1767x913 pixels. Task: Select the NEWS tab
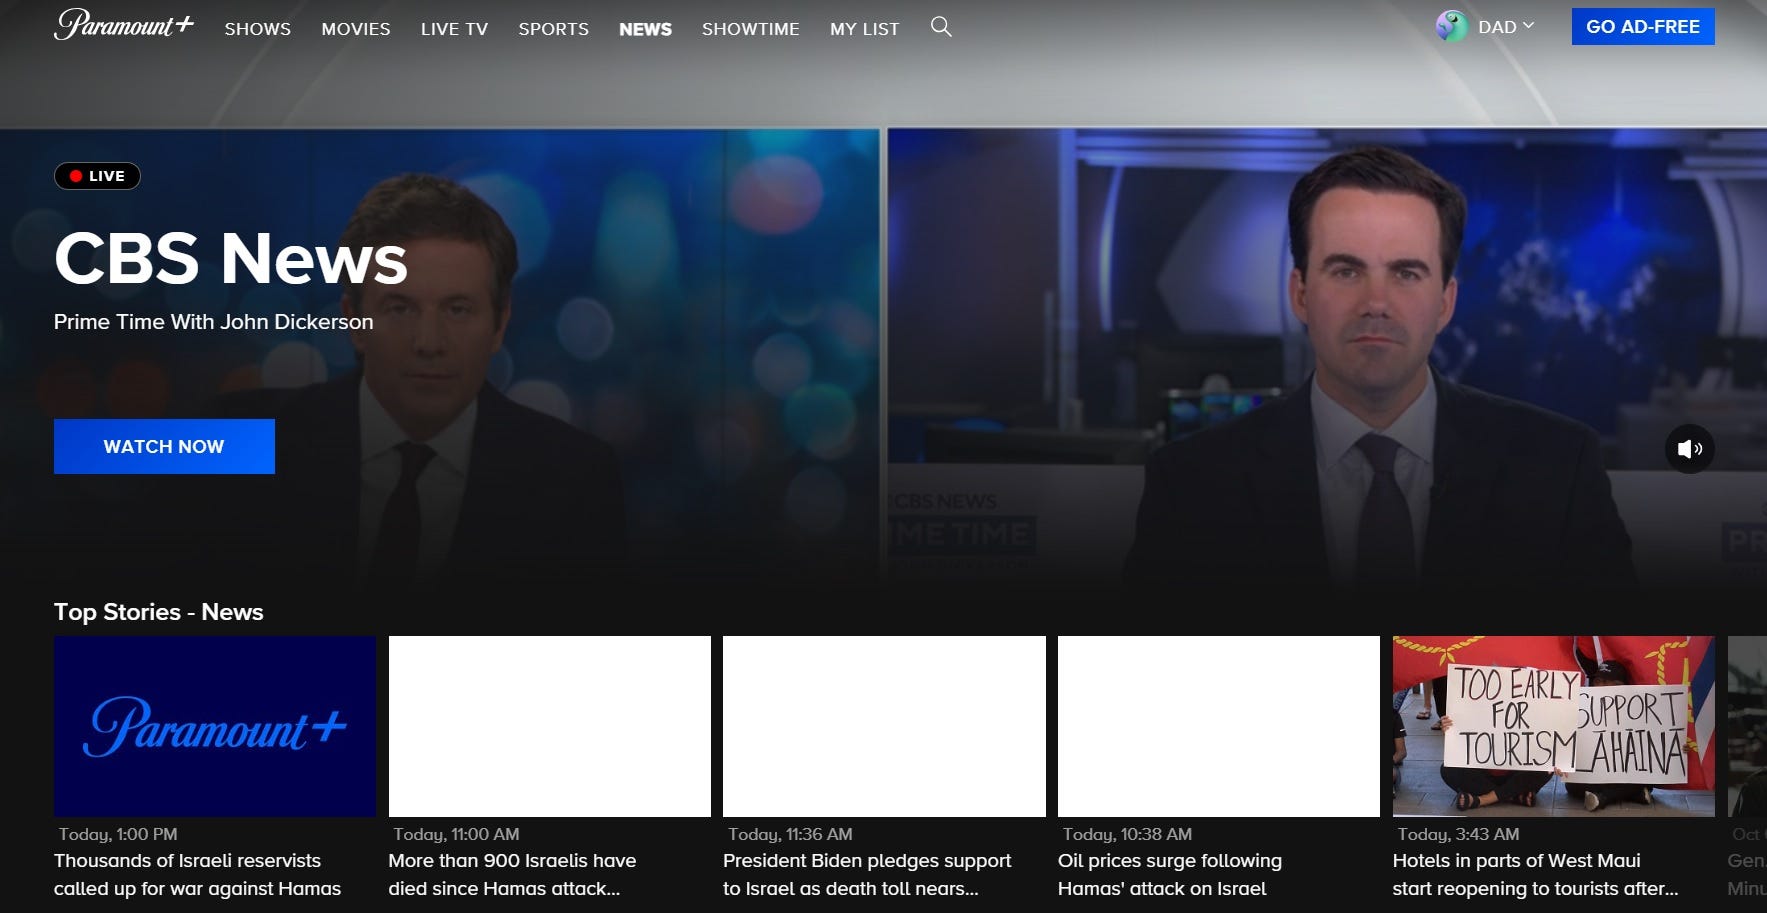(x=645, y=29)
